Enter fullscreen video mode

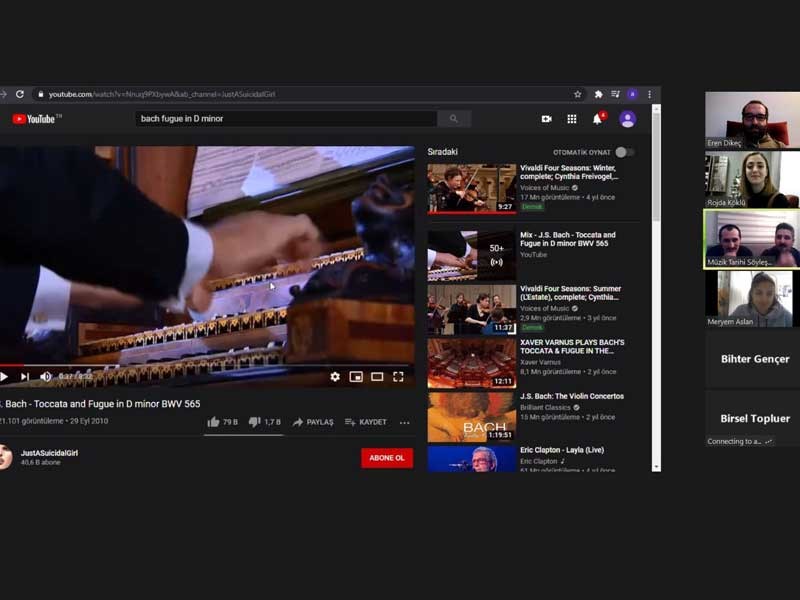click(x=398, y=377)
